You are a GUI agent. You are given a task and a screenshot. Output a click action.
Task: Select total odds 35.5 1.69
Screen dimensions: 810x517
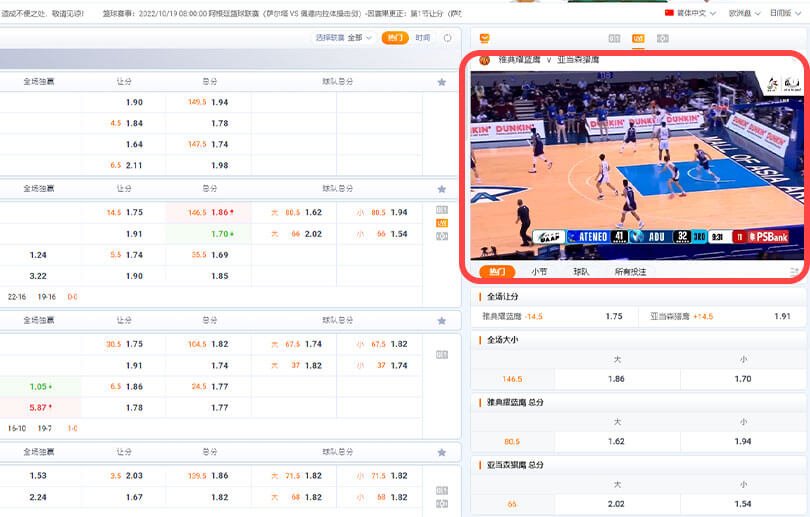pyautogui.click(x=208, y=255)
